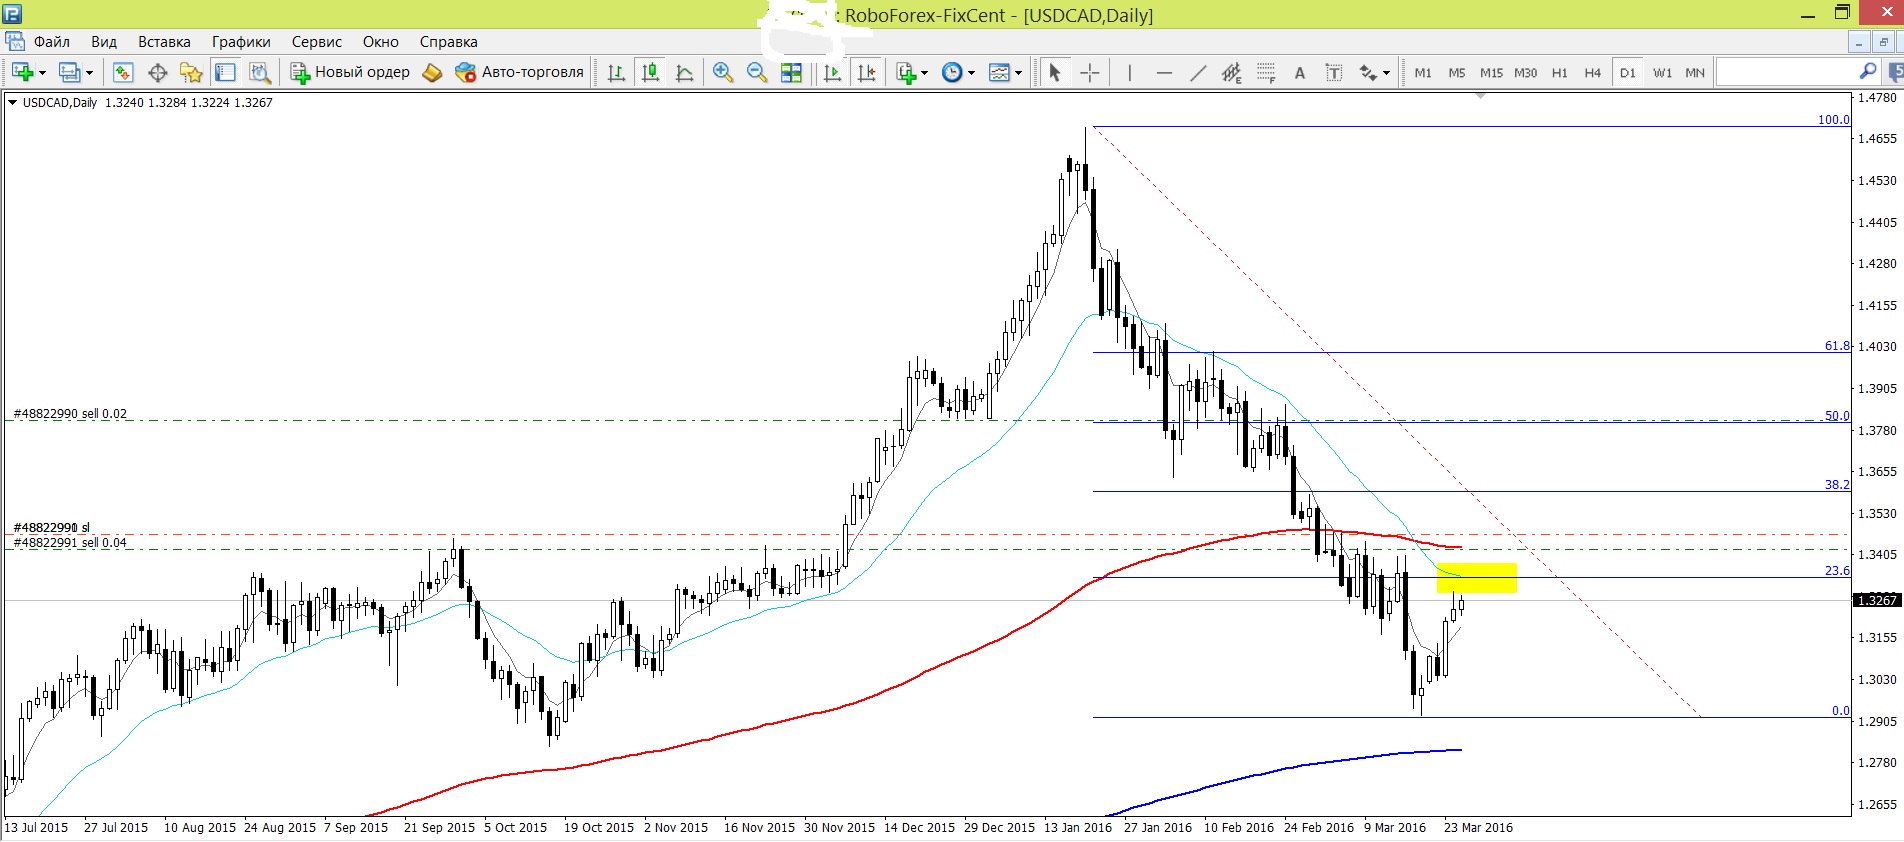Switch chart to Line Chart mode
The image size is (1904, 842).
(x=685, y=72)
